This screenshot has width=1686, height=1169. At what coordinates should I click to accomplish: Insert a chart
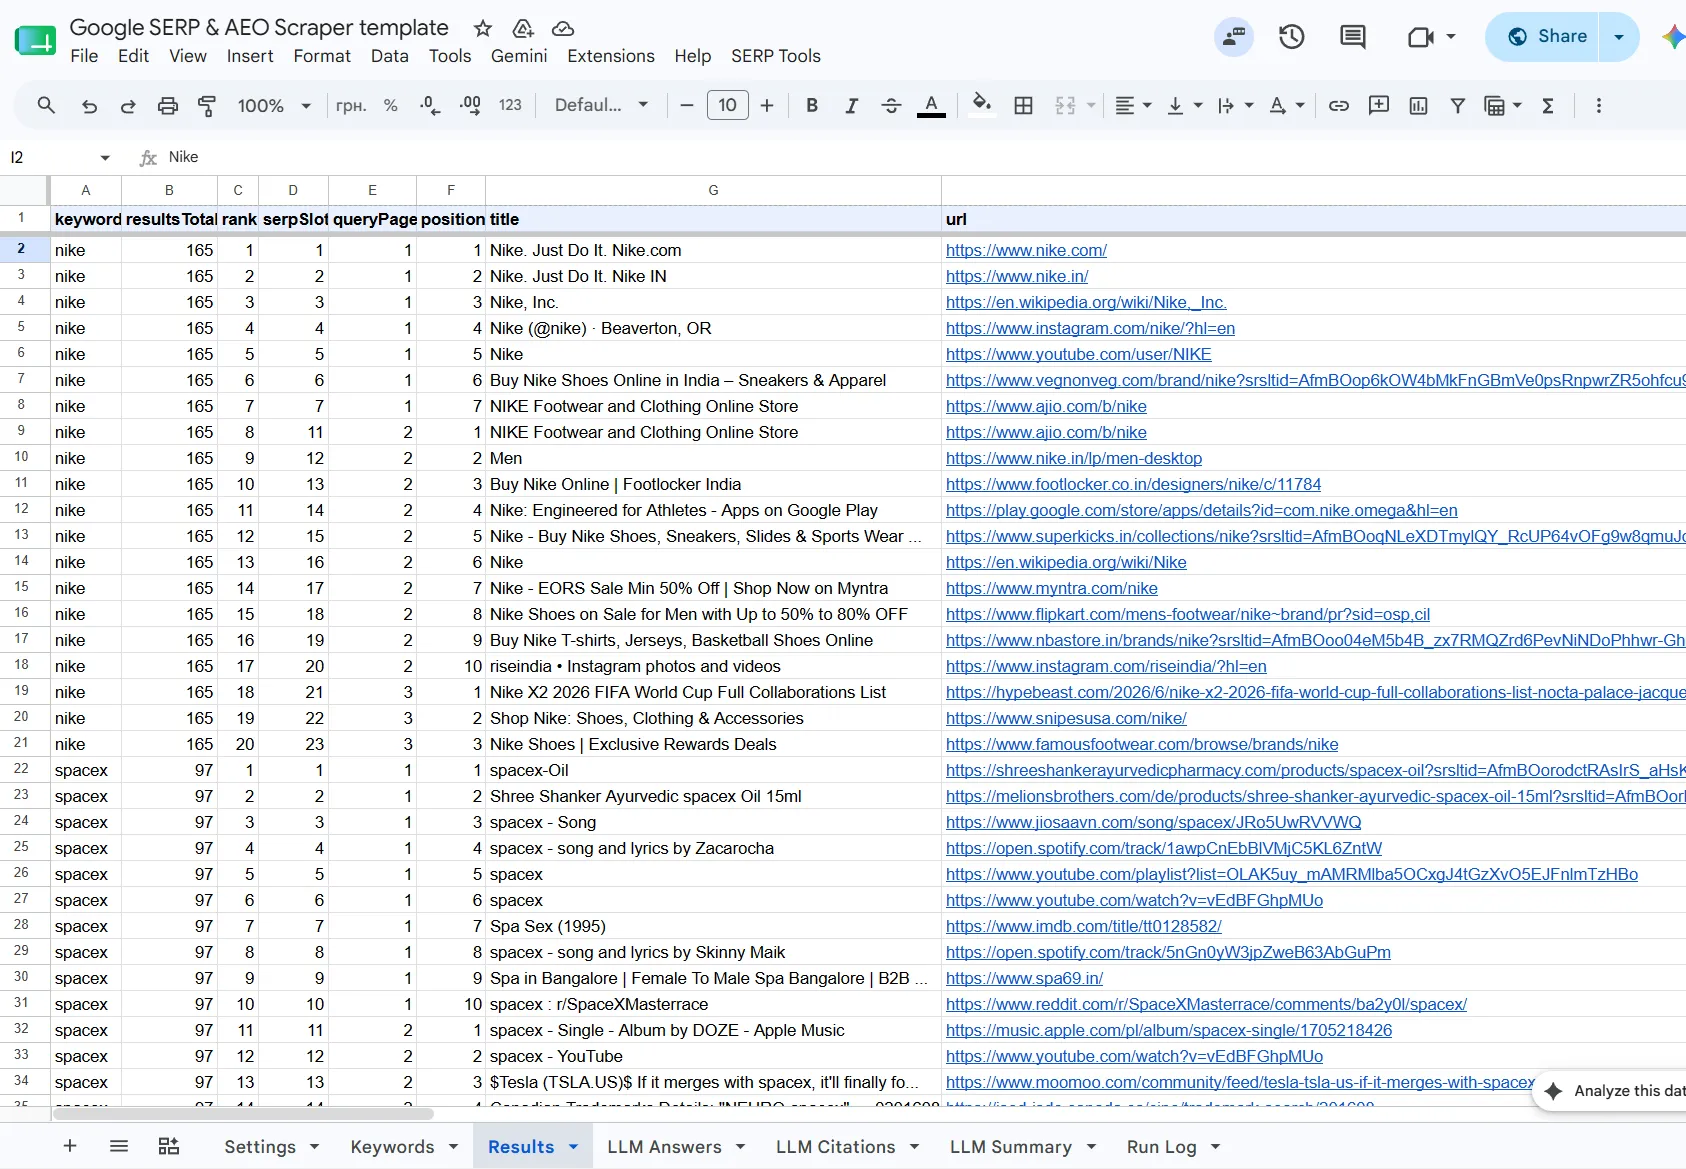pos(1418,105)
